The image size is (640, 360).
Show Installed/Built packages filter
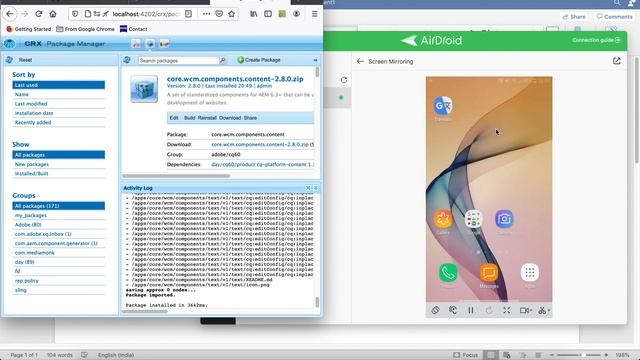click(x=58, y=173)
